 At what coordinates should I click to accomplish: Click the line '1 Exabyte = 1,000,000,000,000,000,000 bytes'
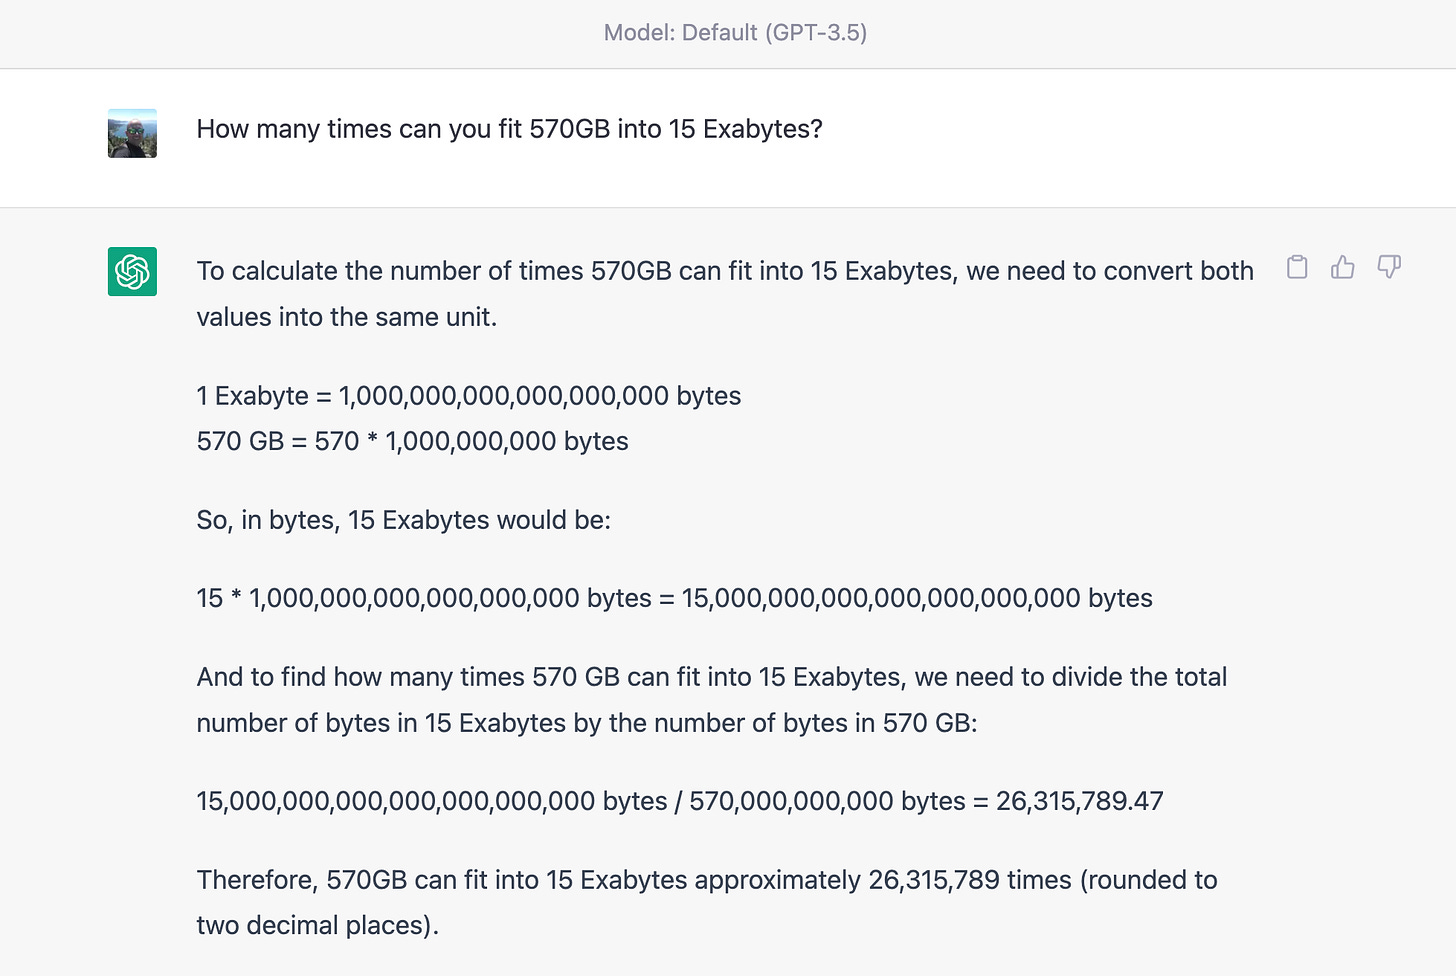click(469, 396)
